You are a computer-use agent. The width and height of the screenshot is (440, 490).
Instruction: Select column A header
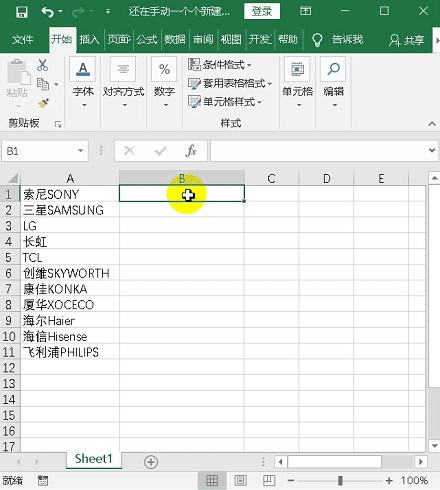[x=70, y=178]
